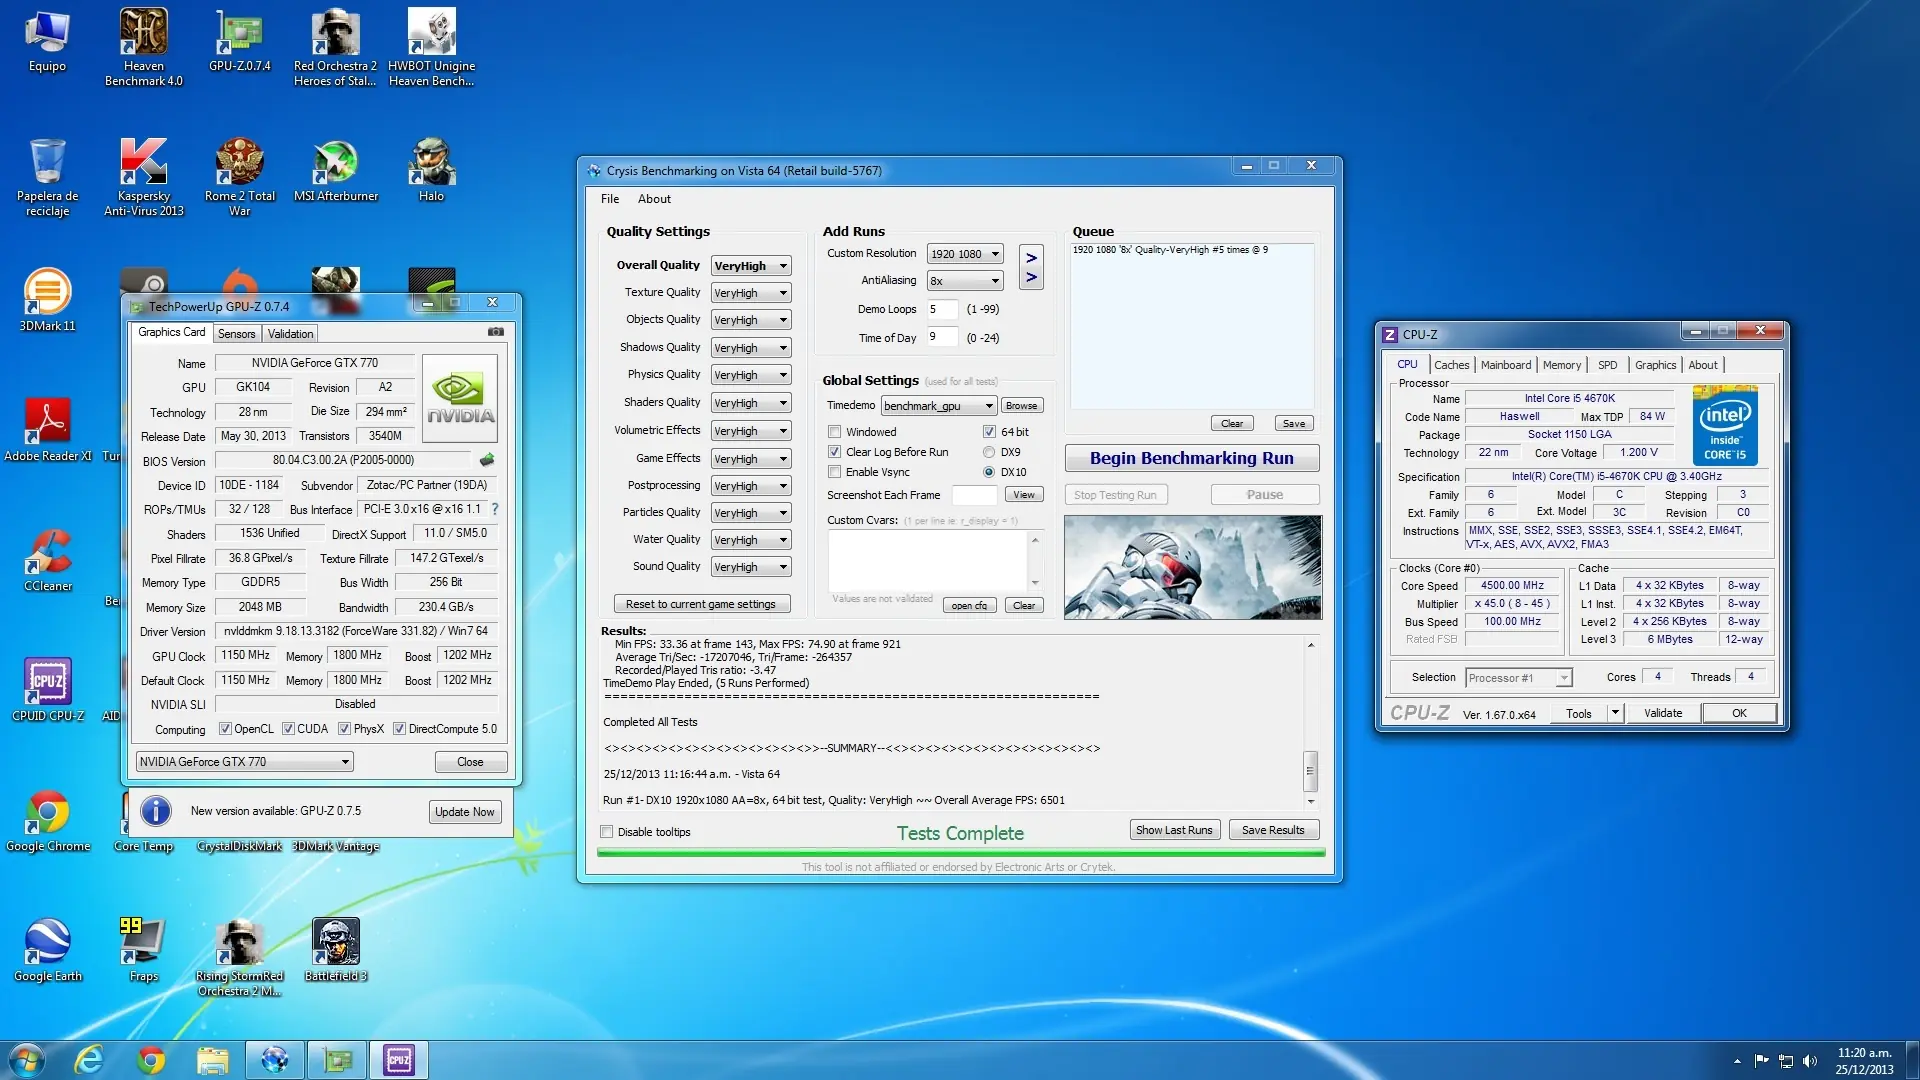This screenshot has width=1920, height=1080.
Task: Open the CPU-Z taskbar button
Action: (399, 1060)
